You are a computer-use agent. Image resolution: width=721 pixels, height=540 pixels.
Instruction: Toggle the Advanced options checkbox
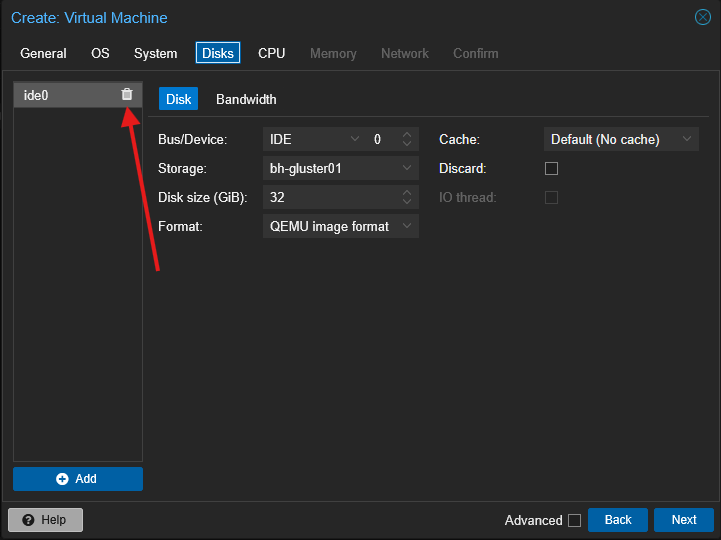tap(574, 520)
